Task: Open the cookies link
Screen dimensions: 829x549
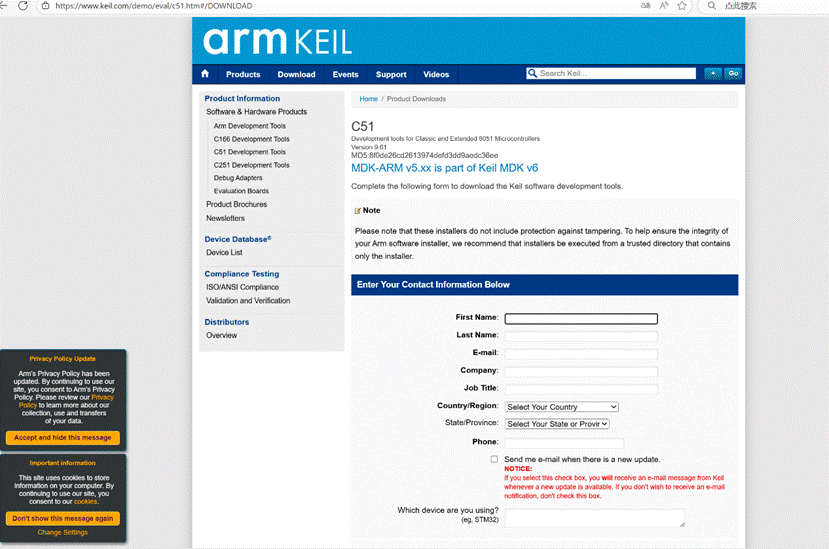Action: pyautogui.click(x=85, y=501)
